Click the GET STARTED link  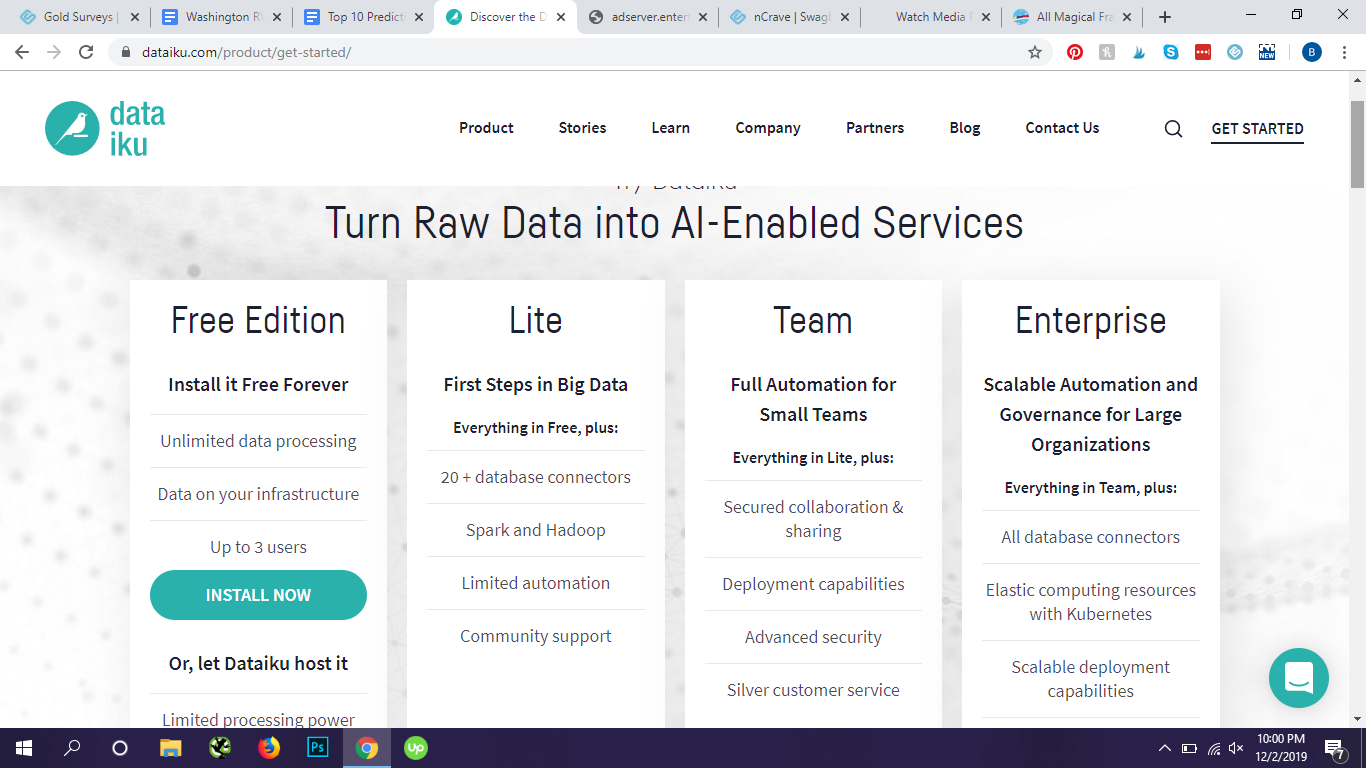click(1257, 129)
